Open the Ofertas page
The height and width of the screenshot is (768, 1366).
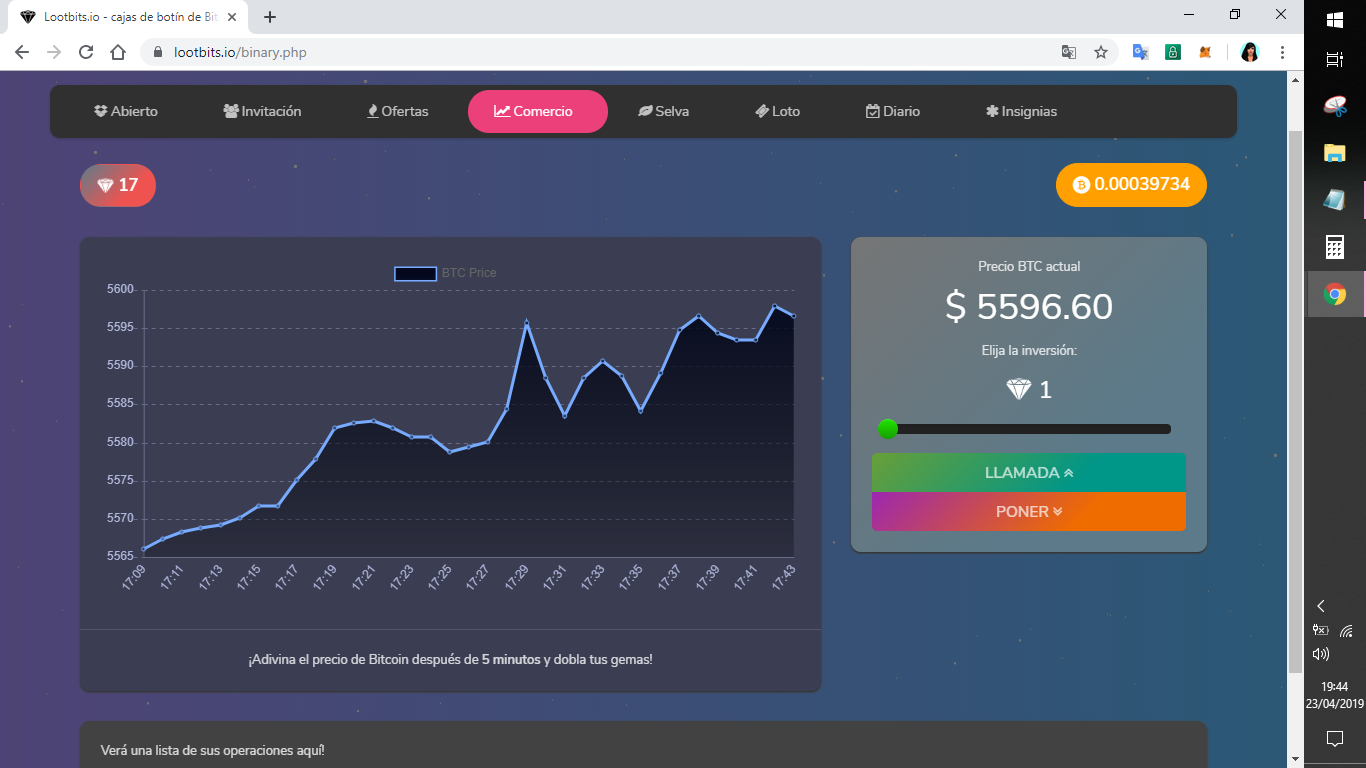coord(398,111)
